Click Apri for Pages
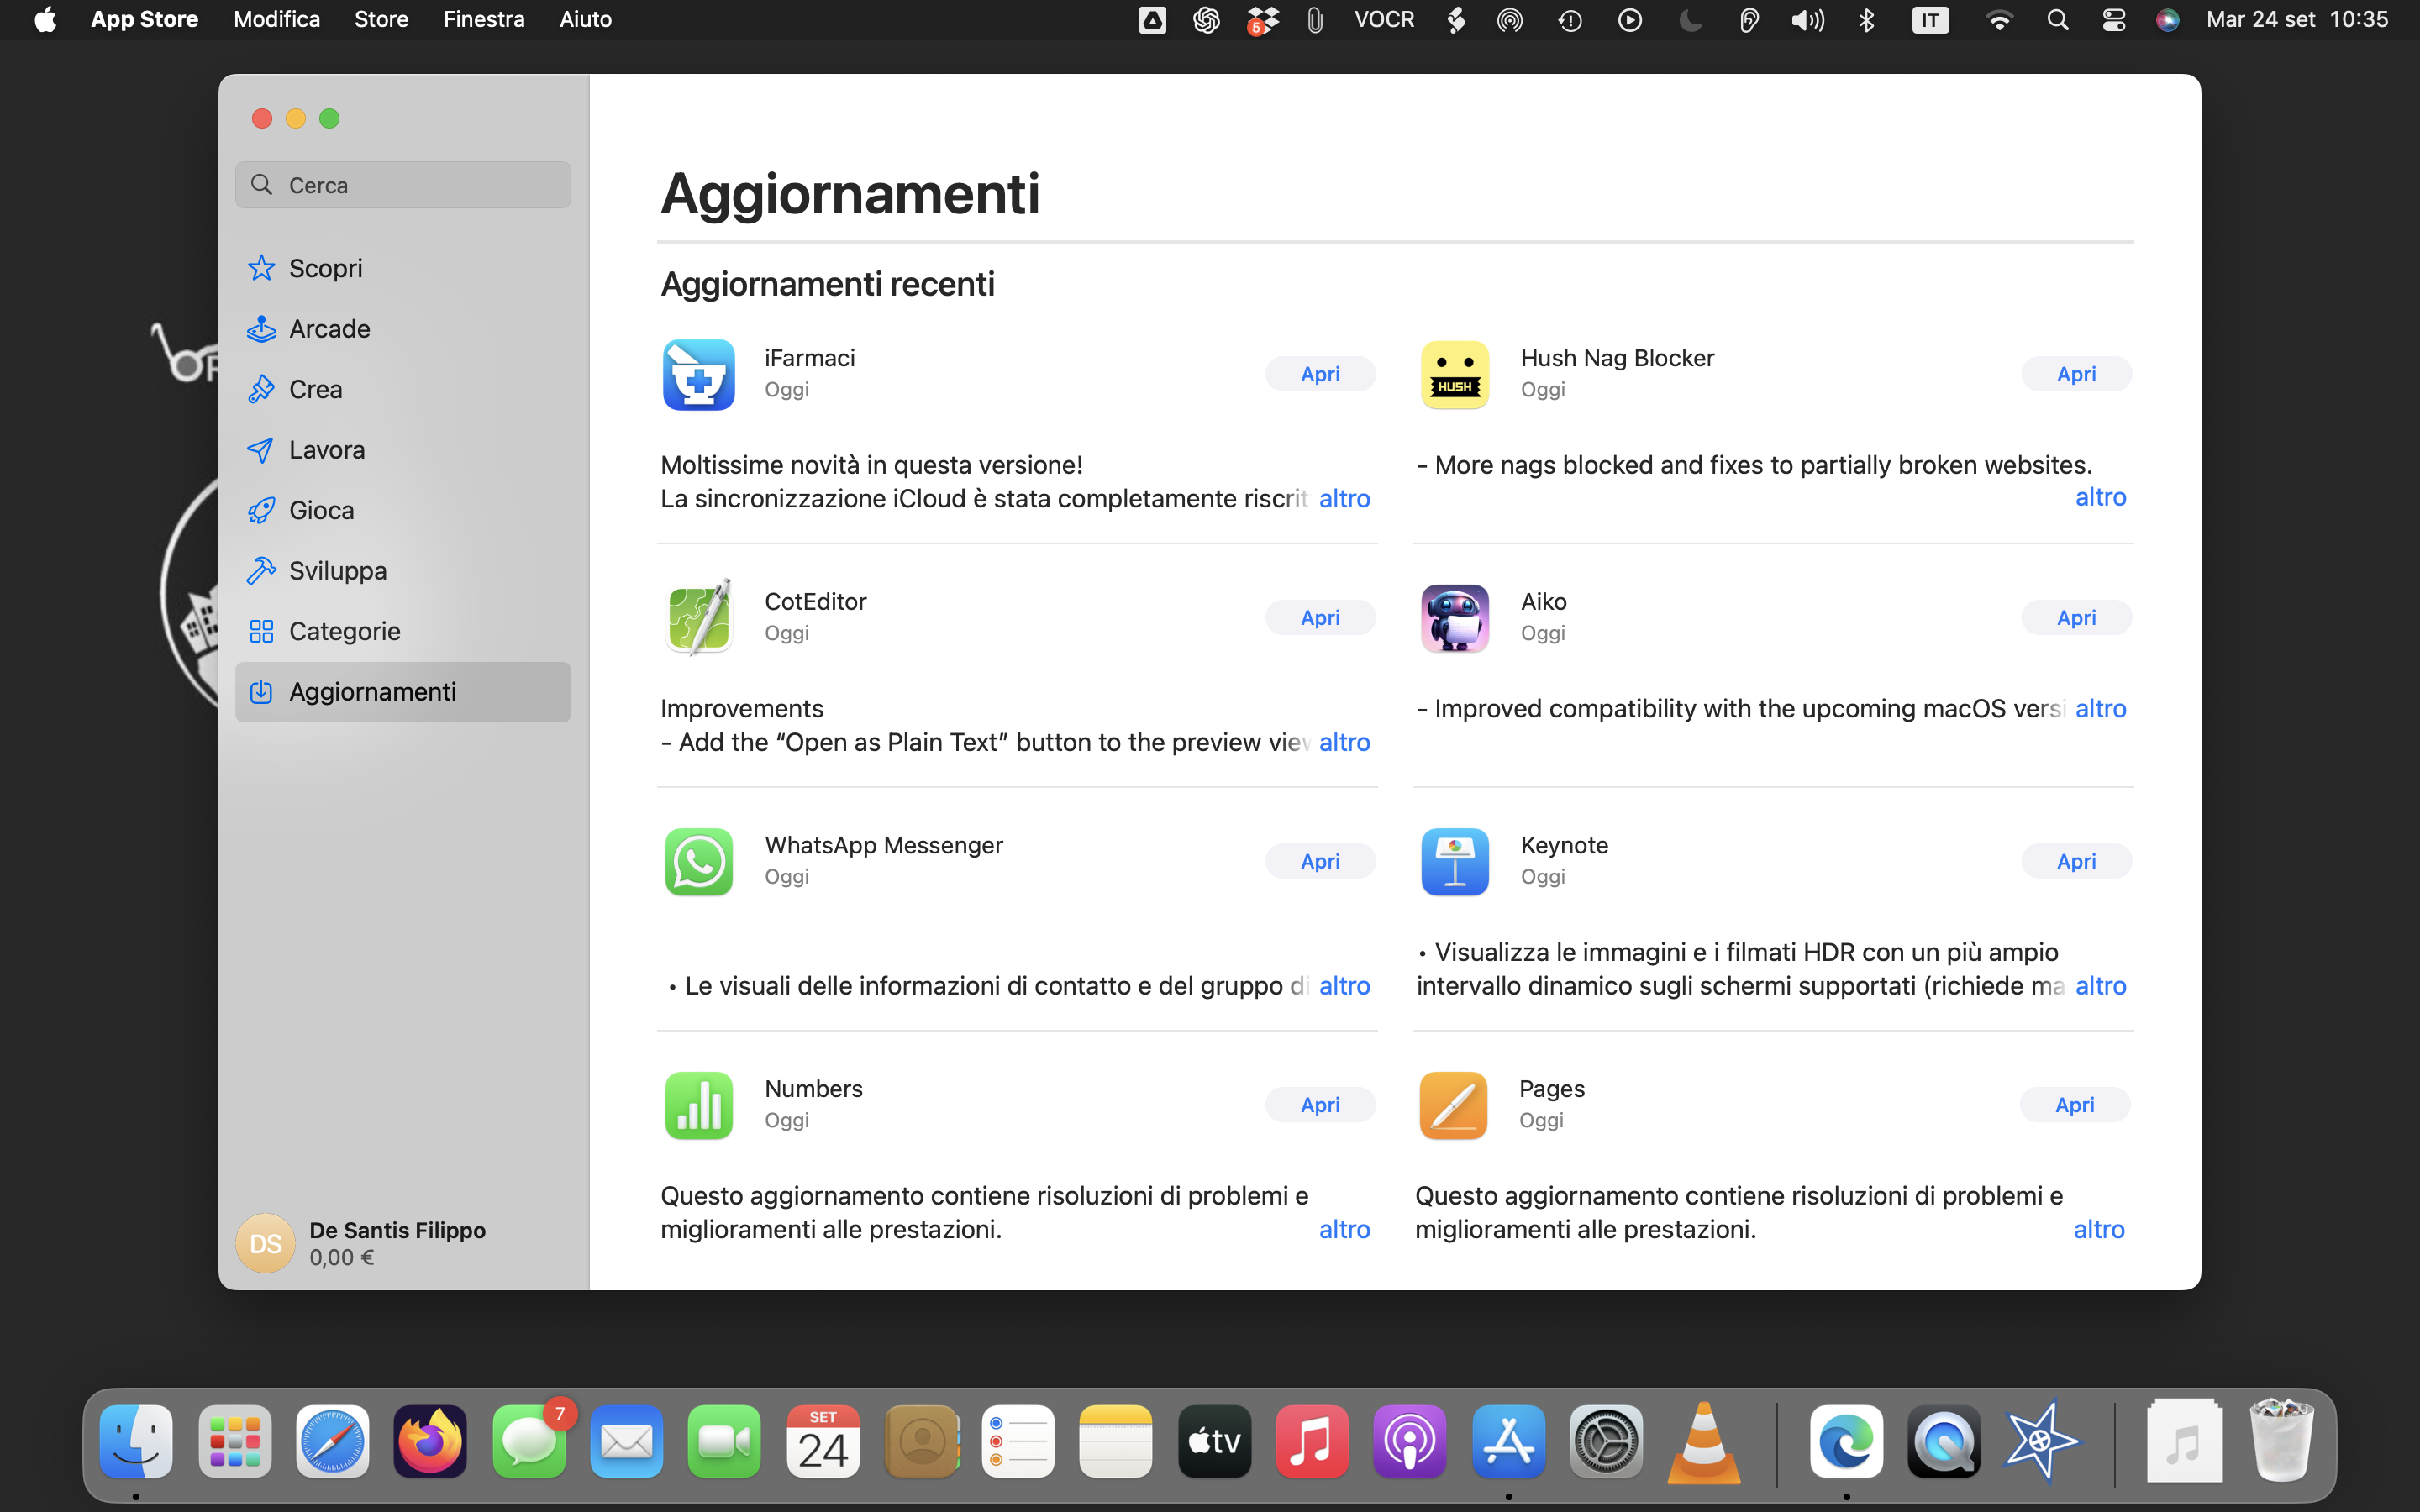The width and height of the screenshot is (2420, 1512). pos(2075,1105)
